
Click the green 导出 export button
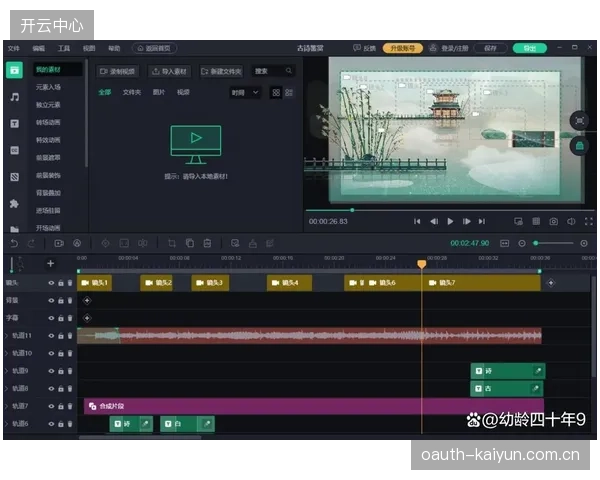click(530, 48)
